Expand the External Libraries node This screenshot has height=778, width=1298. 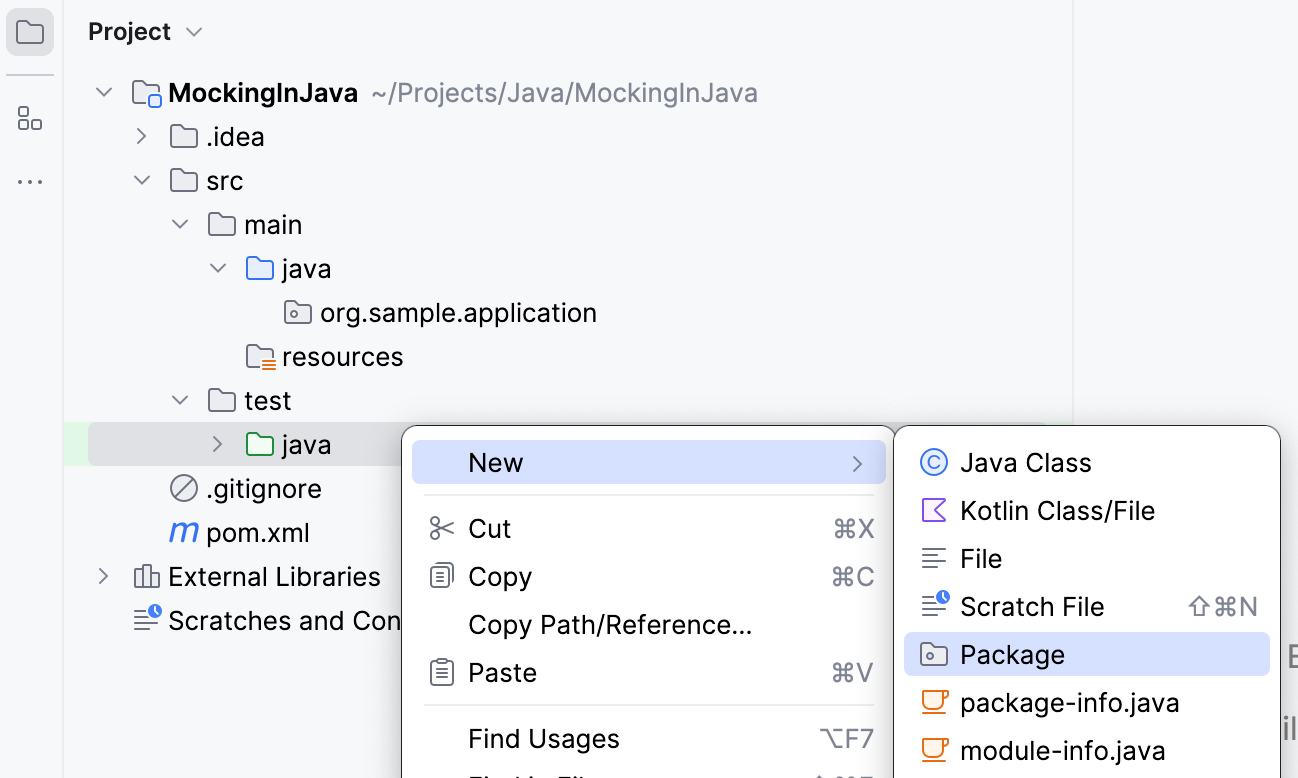pos(104,576)
